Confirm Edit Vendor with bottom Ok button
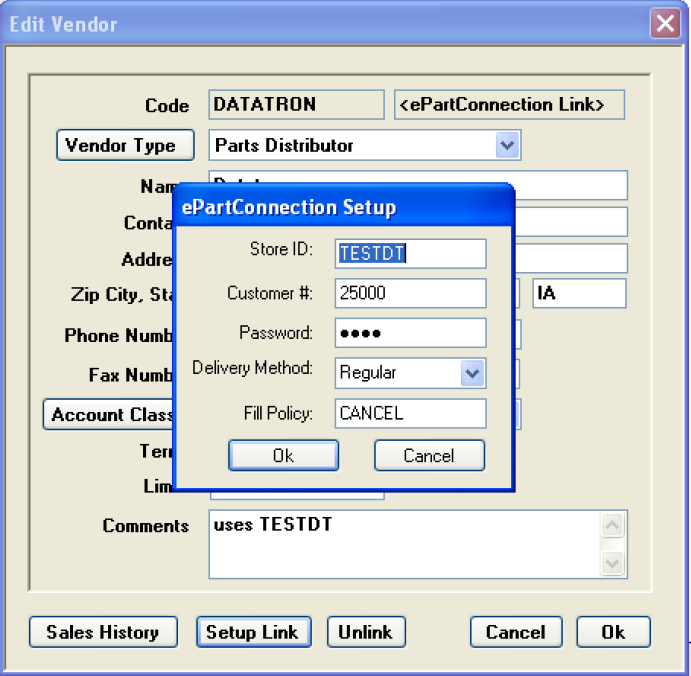The height and width of the screenshot is (676, 691). [613, 632]
